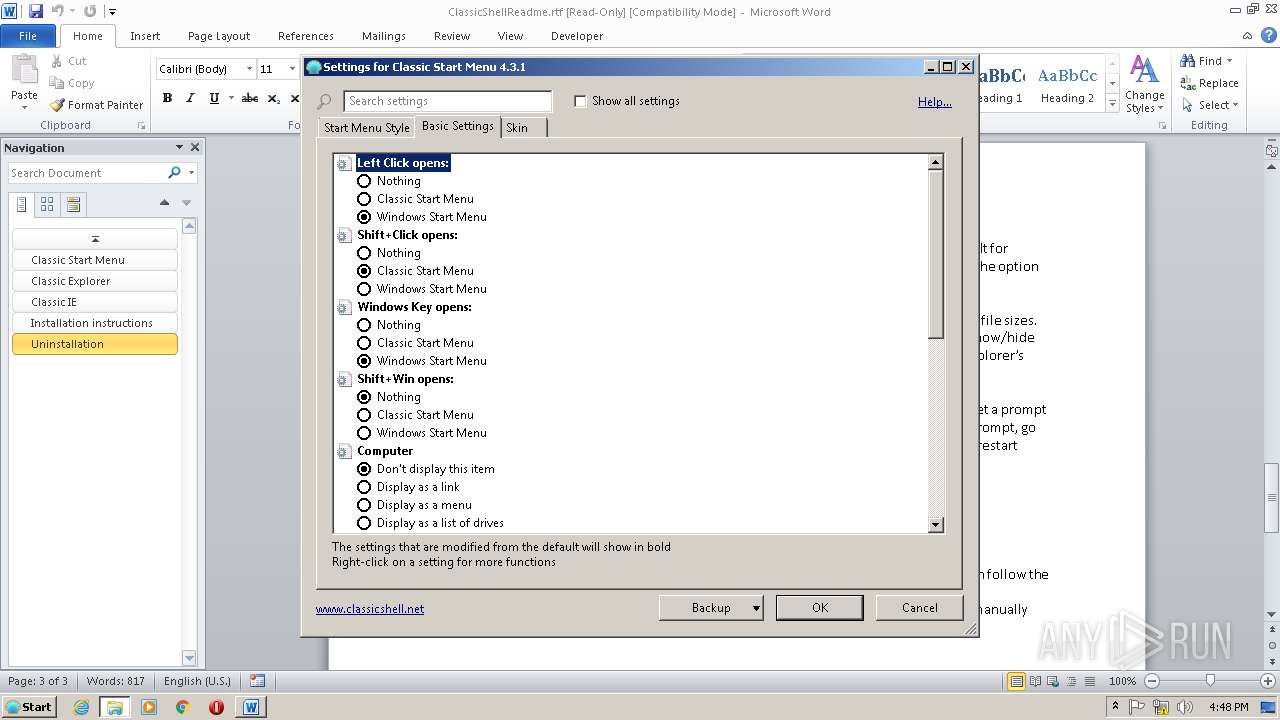Screen dimensions: 1280x720
Task: Enable Show all settings checkbox
Action: pos(580,101)
